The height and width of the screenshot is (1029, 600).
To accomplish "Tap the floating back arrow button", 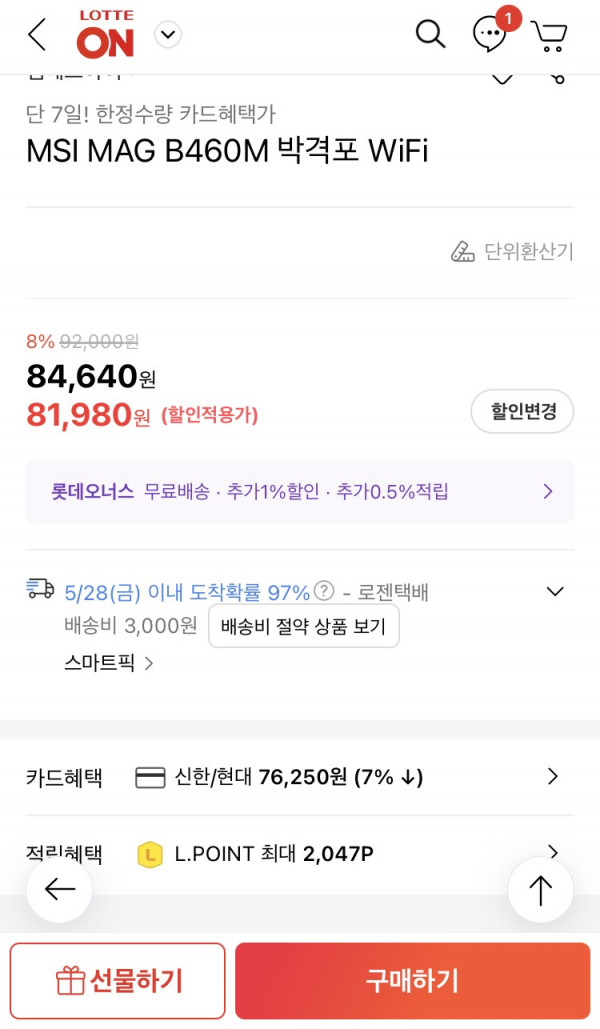I will point(59,890).
